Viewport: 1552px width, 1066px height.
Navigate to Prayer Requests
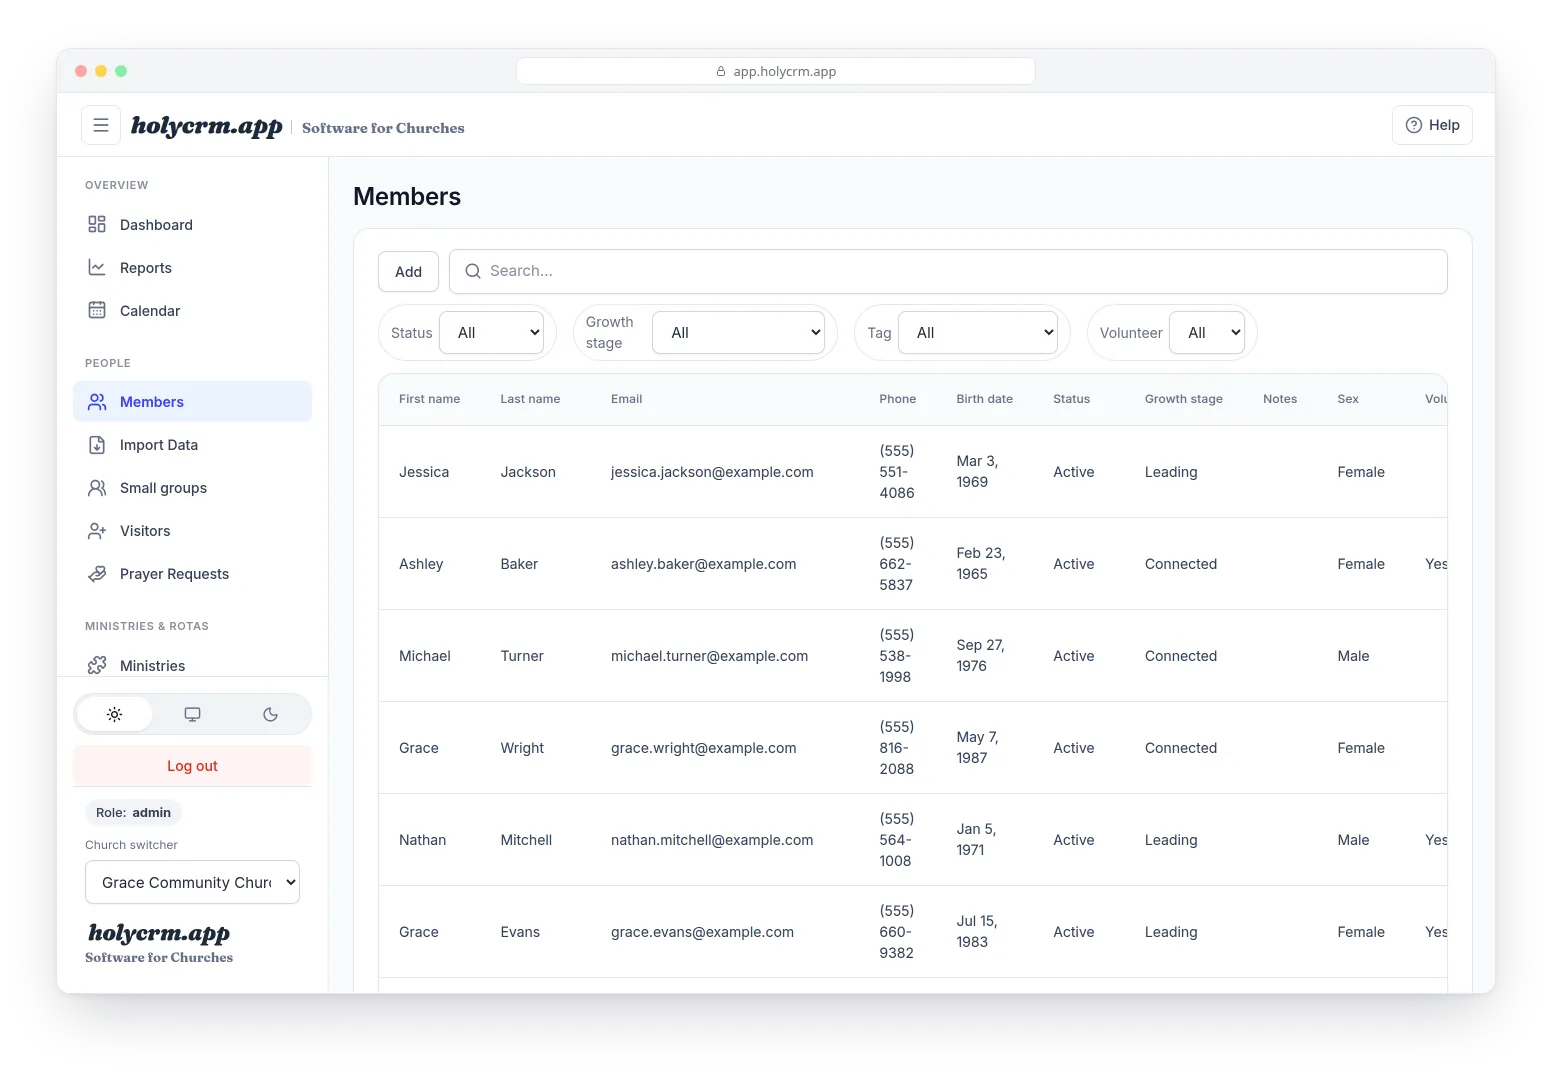[192, 574]
